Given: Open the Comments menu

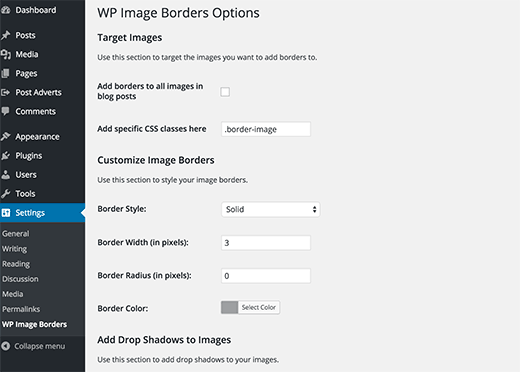Looking at the screenshot, I should [35, 111].
